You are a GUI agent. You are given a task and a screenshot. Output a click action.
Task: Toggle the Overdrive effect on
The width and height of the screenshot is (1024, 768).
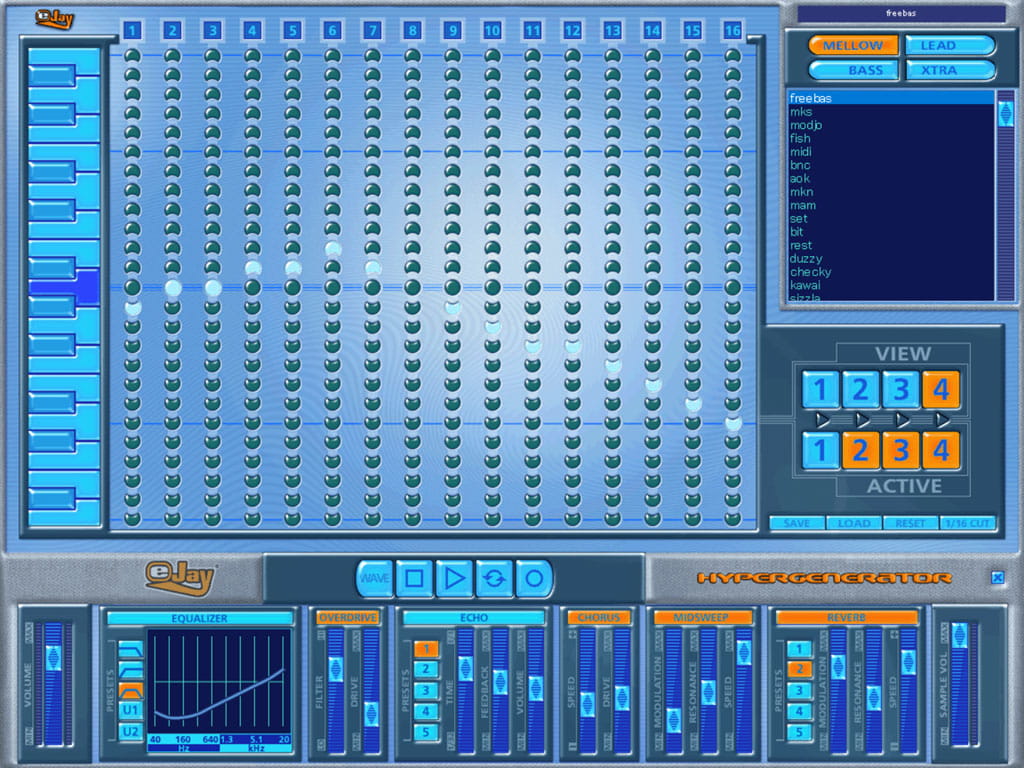(347, 618)
